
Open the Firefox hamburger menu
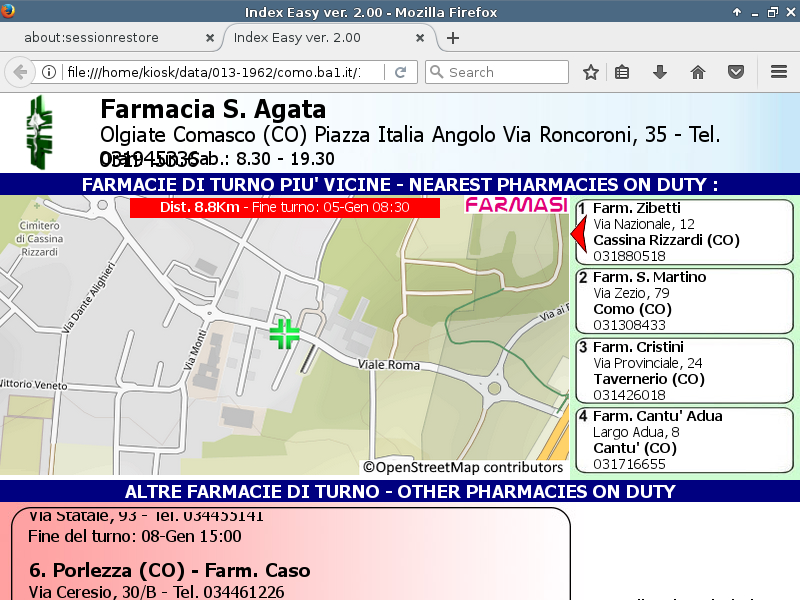click(779, 72)
